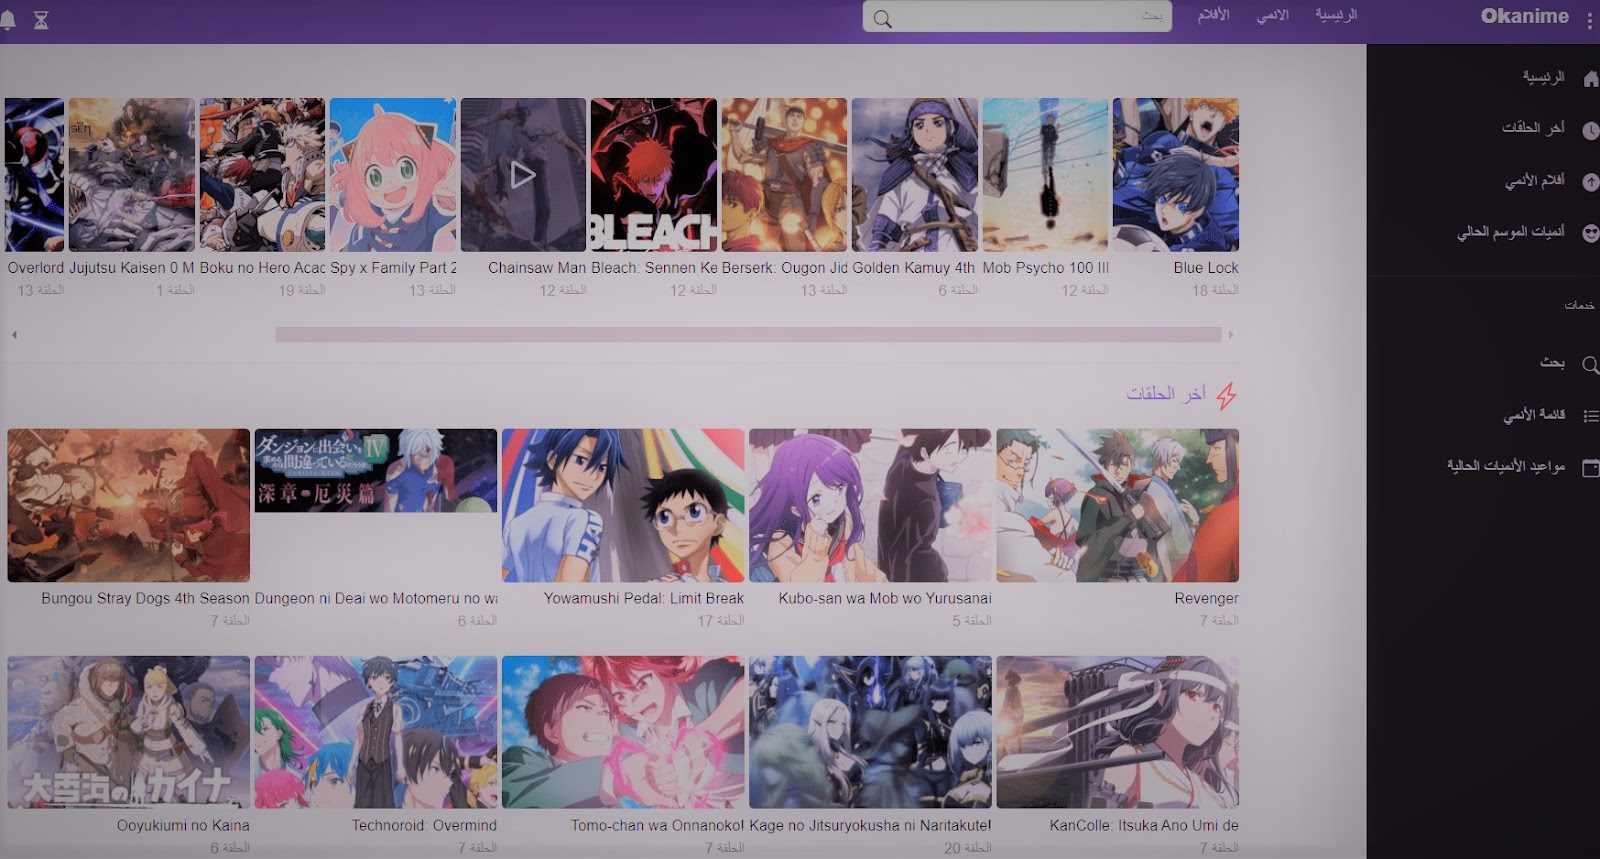The width and height of the screenshot is (1600, 859).
Task: Open الرئيسية in the top navigation
Action: 1336,15
